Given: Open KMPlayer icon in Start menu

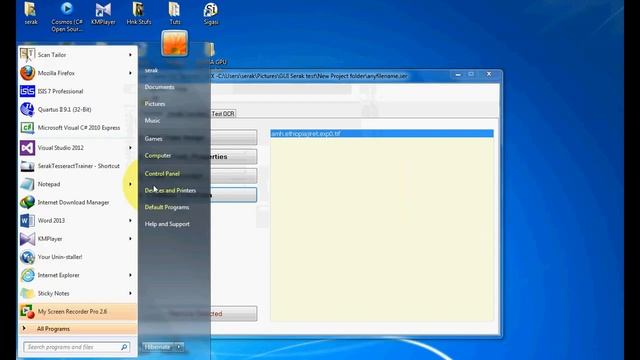Looking at the screenshot, I should (x=27, y=239).
